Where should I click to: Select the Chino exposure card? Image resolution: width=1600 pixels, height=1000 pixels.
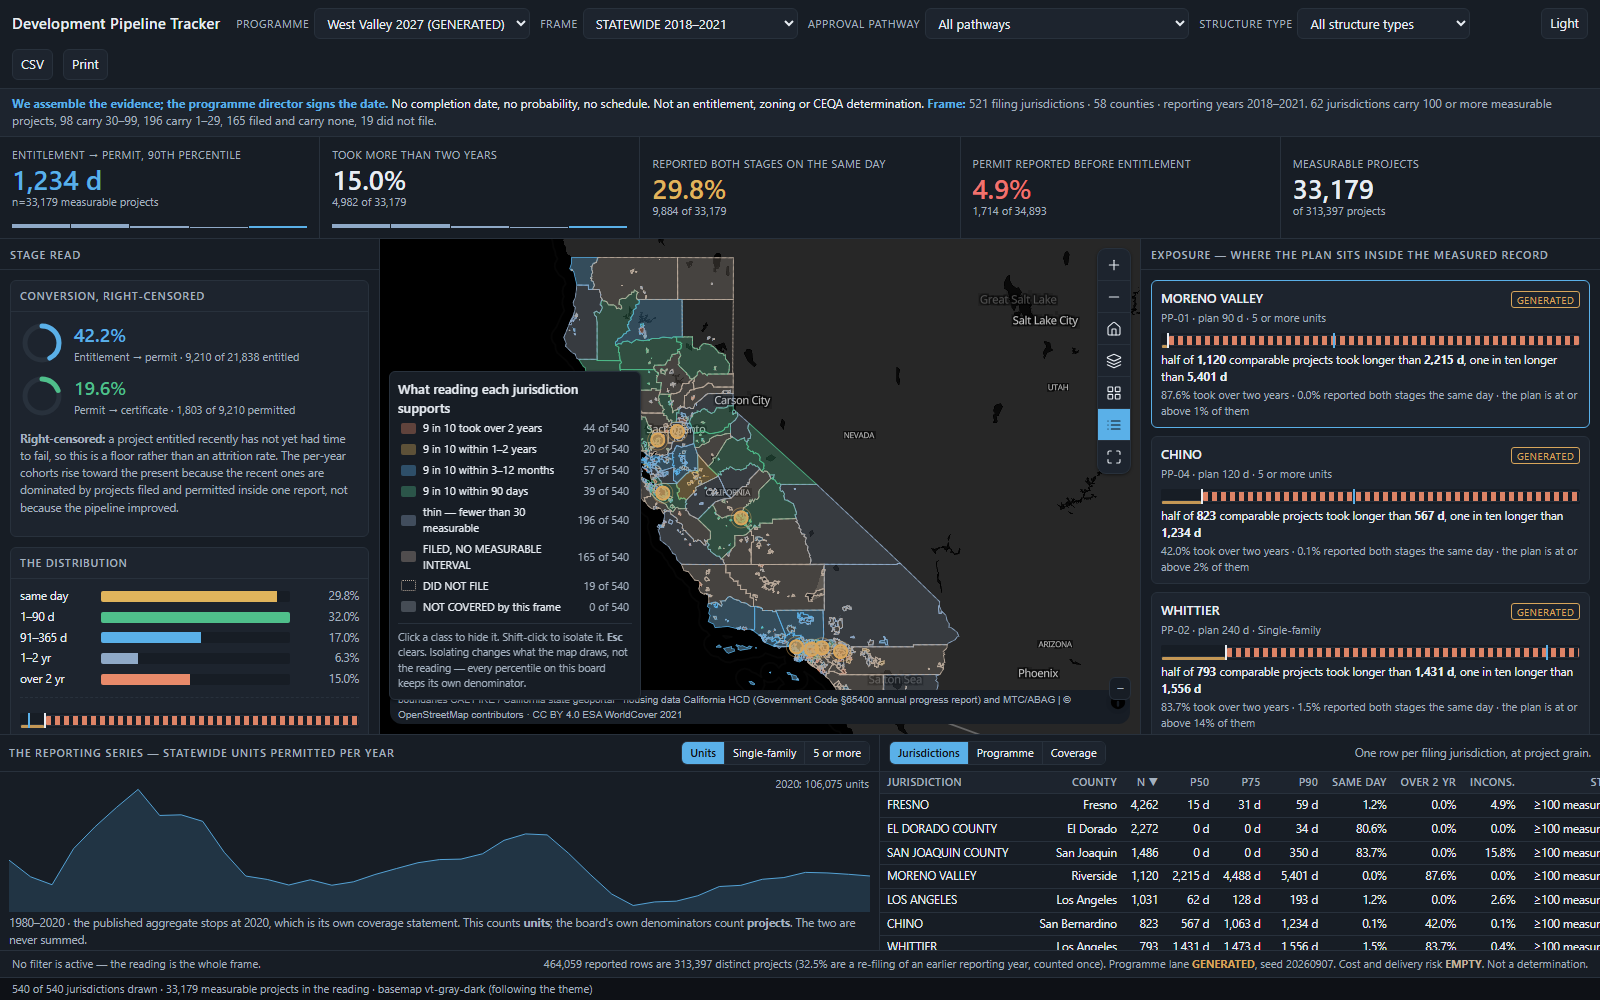coord(1370,510)
